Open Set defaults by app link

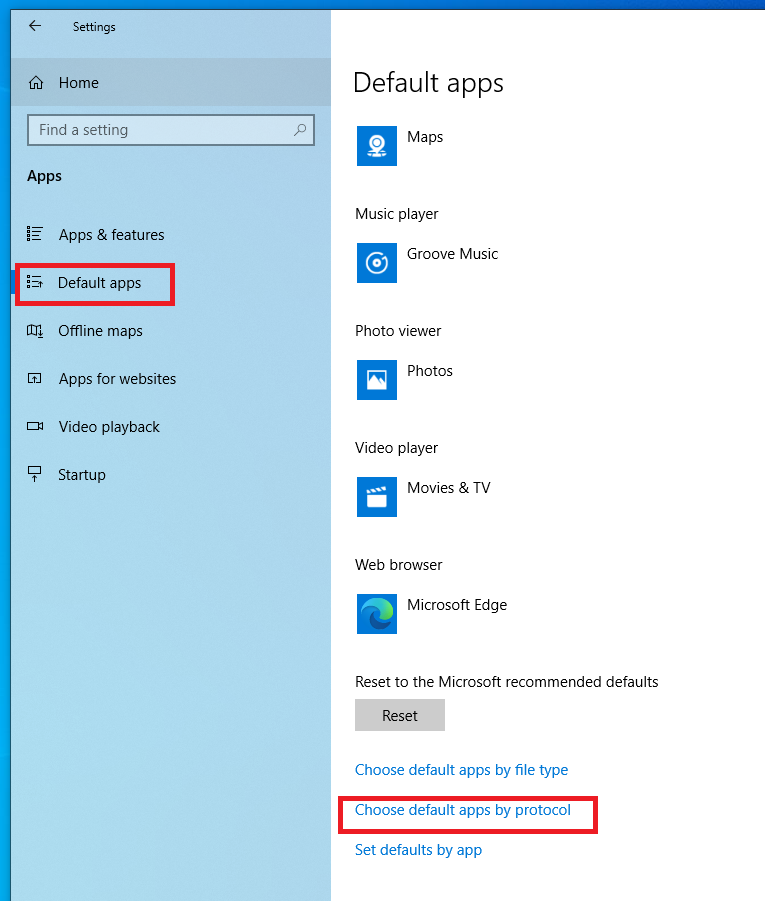[418, 850]
